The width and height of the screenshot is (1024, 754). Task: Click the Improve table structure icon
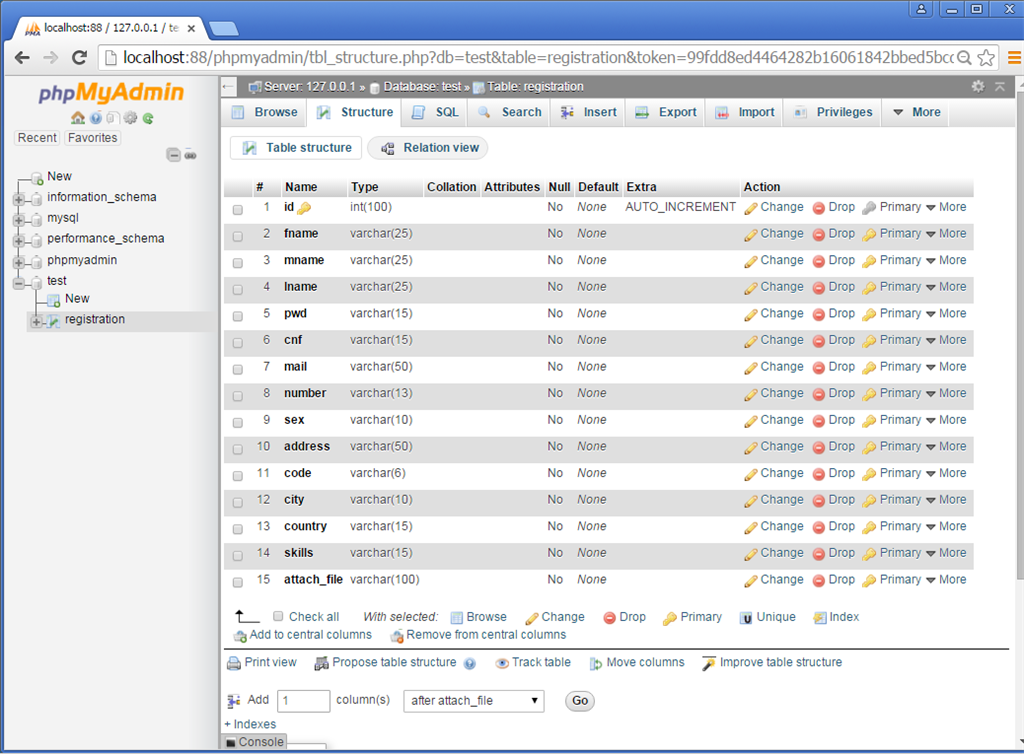(709, 663)
